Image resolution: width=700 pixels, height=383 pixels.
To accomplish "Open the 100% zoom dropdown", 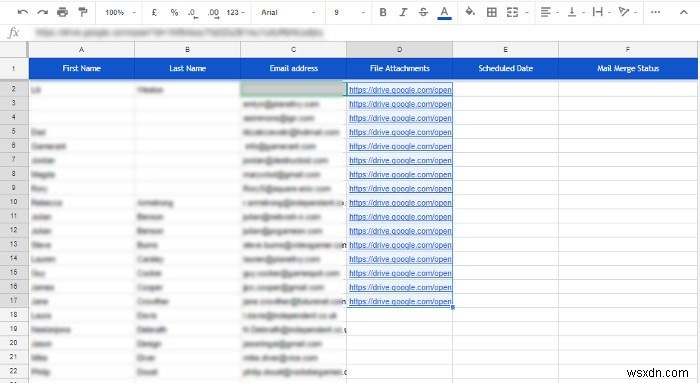I will pos(120,12).
